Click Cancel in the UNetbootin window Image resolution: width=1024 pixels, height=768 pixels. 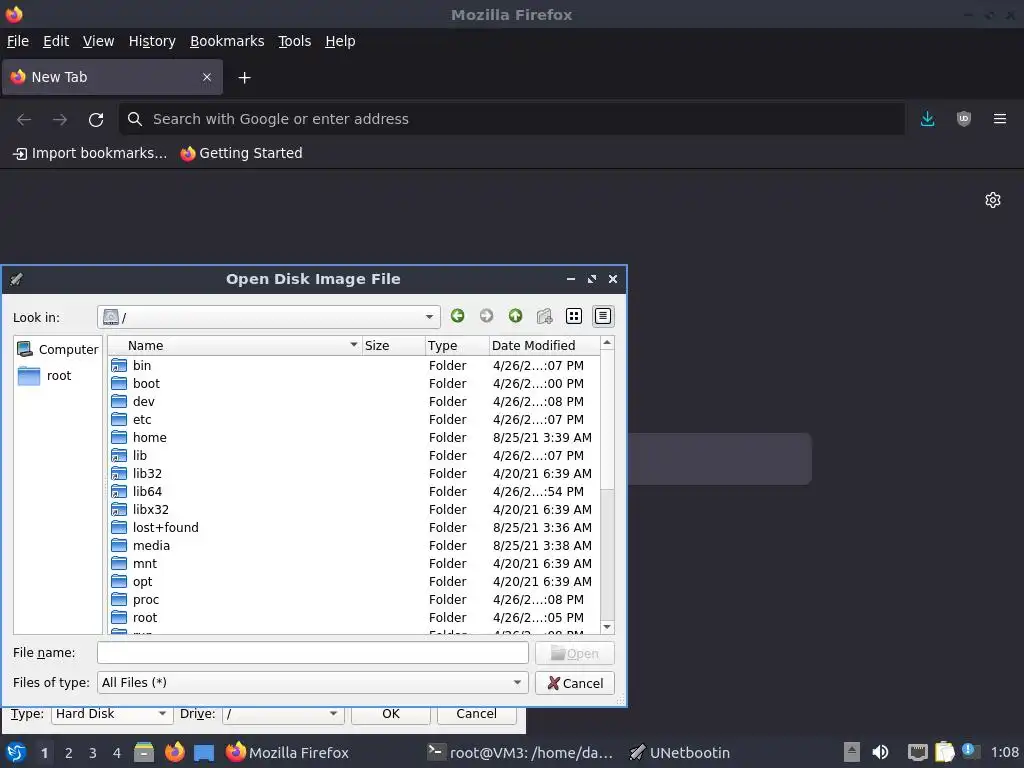[477, 714]
